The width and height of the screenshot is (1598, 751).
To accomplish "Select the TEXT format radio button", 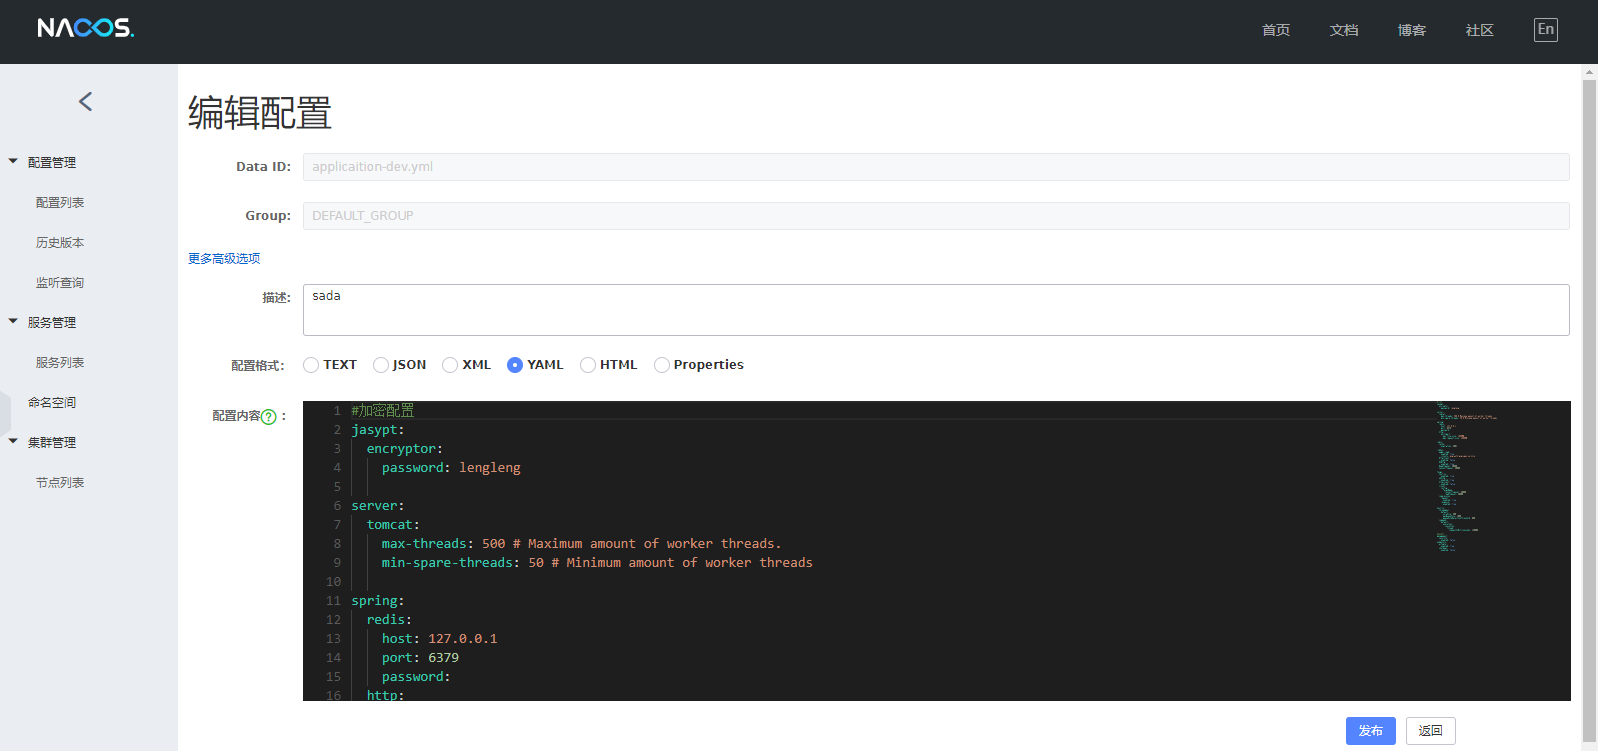I will point(311,365).
